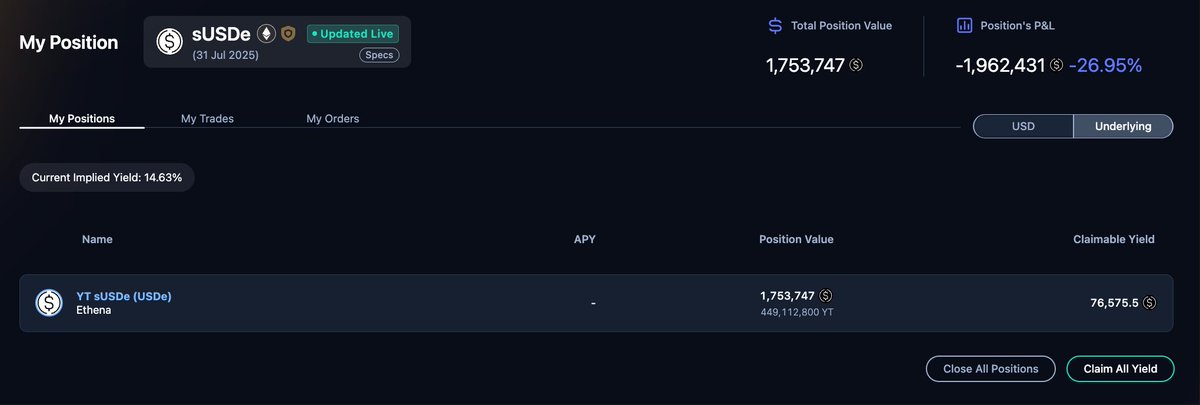Open the My Orders tab
The image size is (1200, 405).
333,118
